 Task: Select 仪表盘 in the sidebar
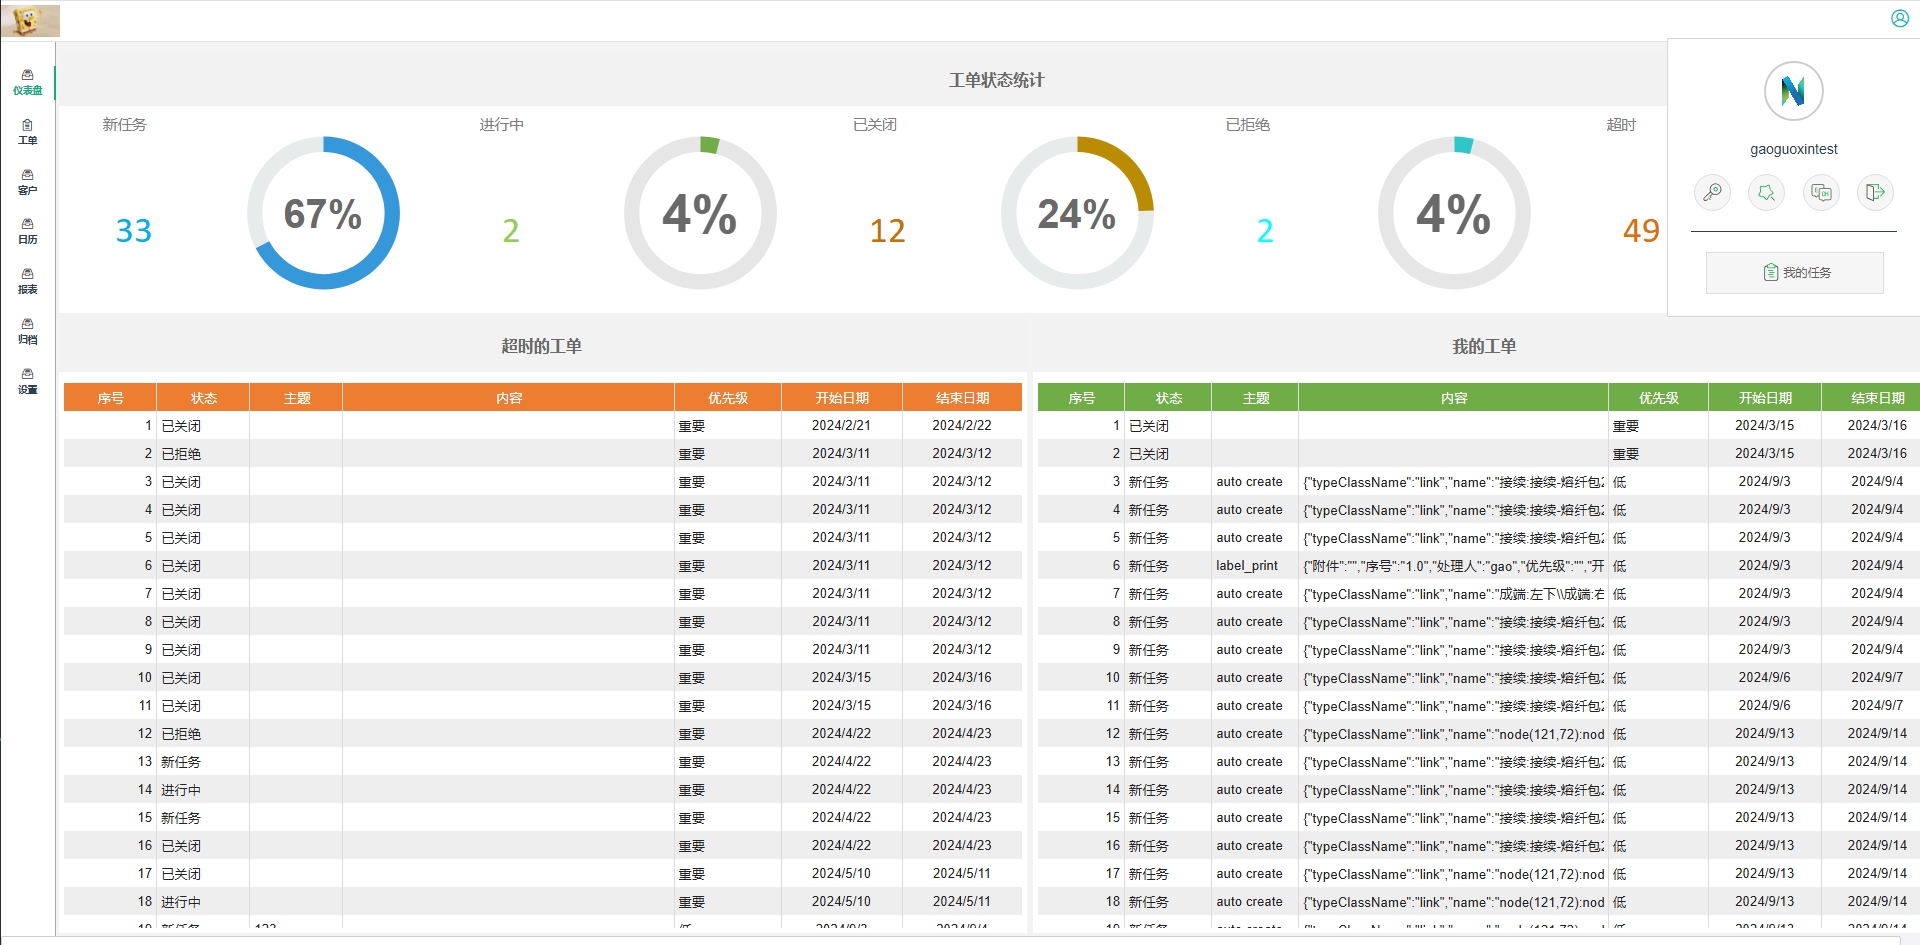coord(28,82)
